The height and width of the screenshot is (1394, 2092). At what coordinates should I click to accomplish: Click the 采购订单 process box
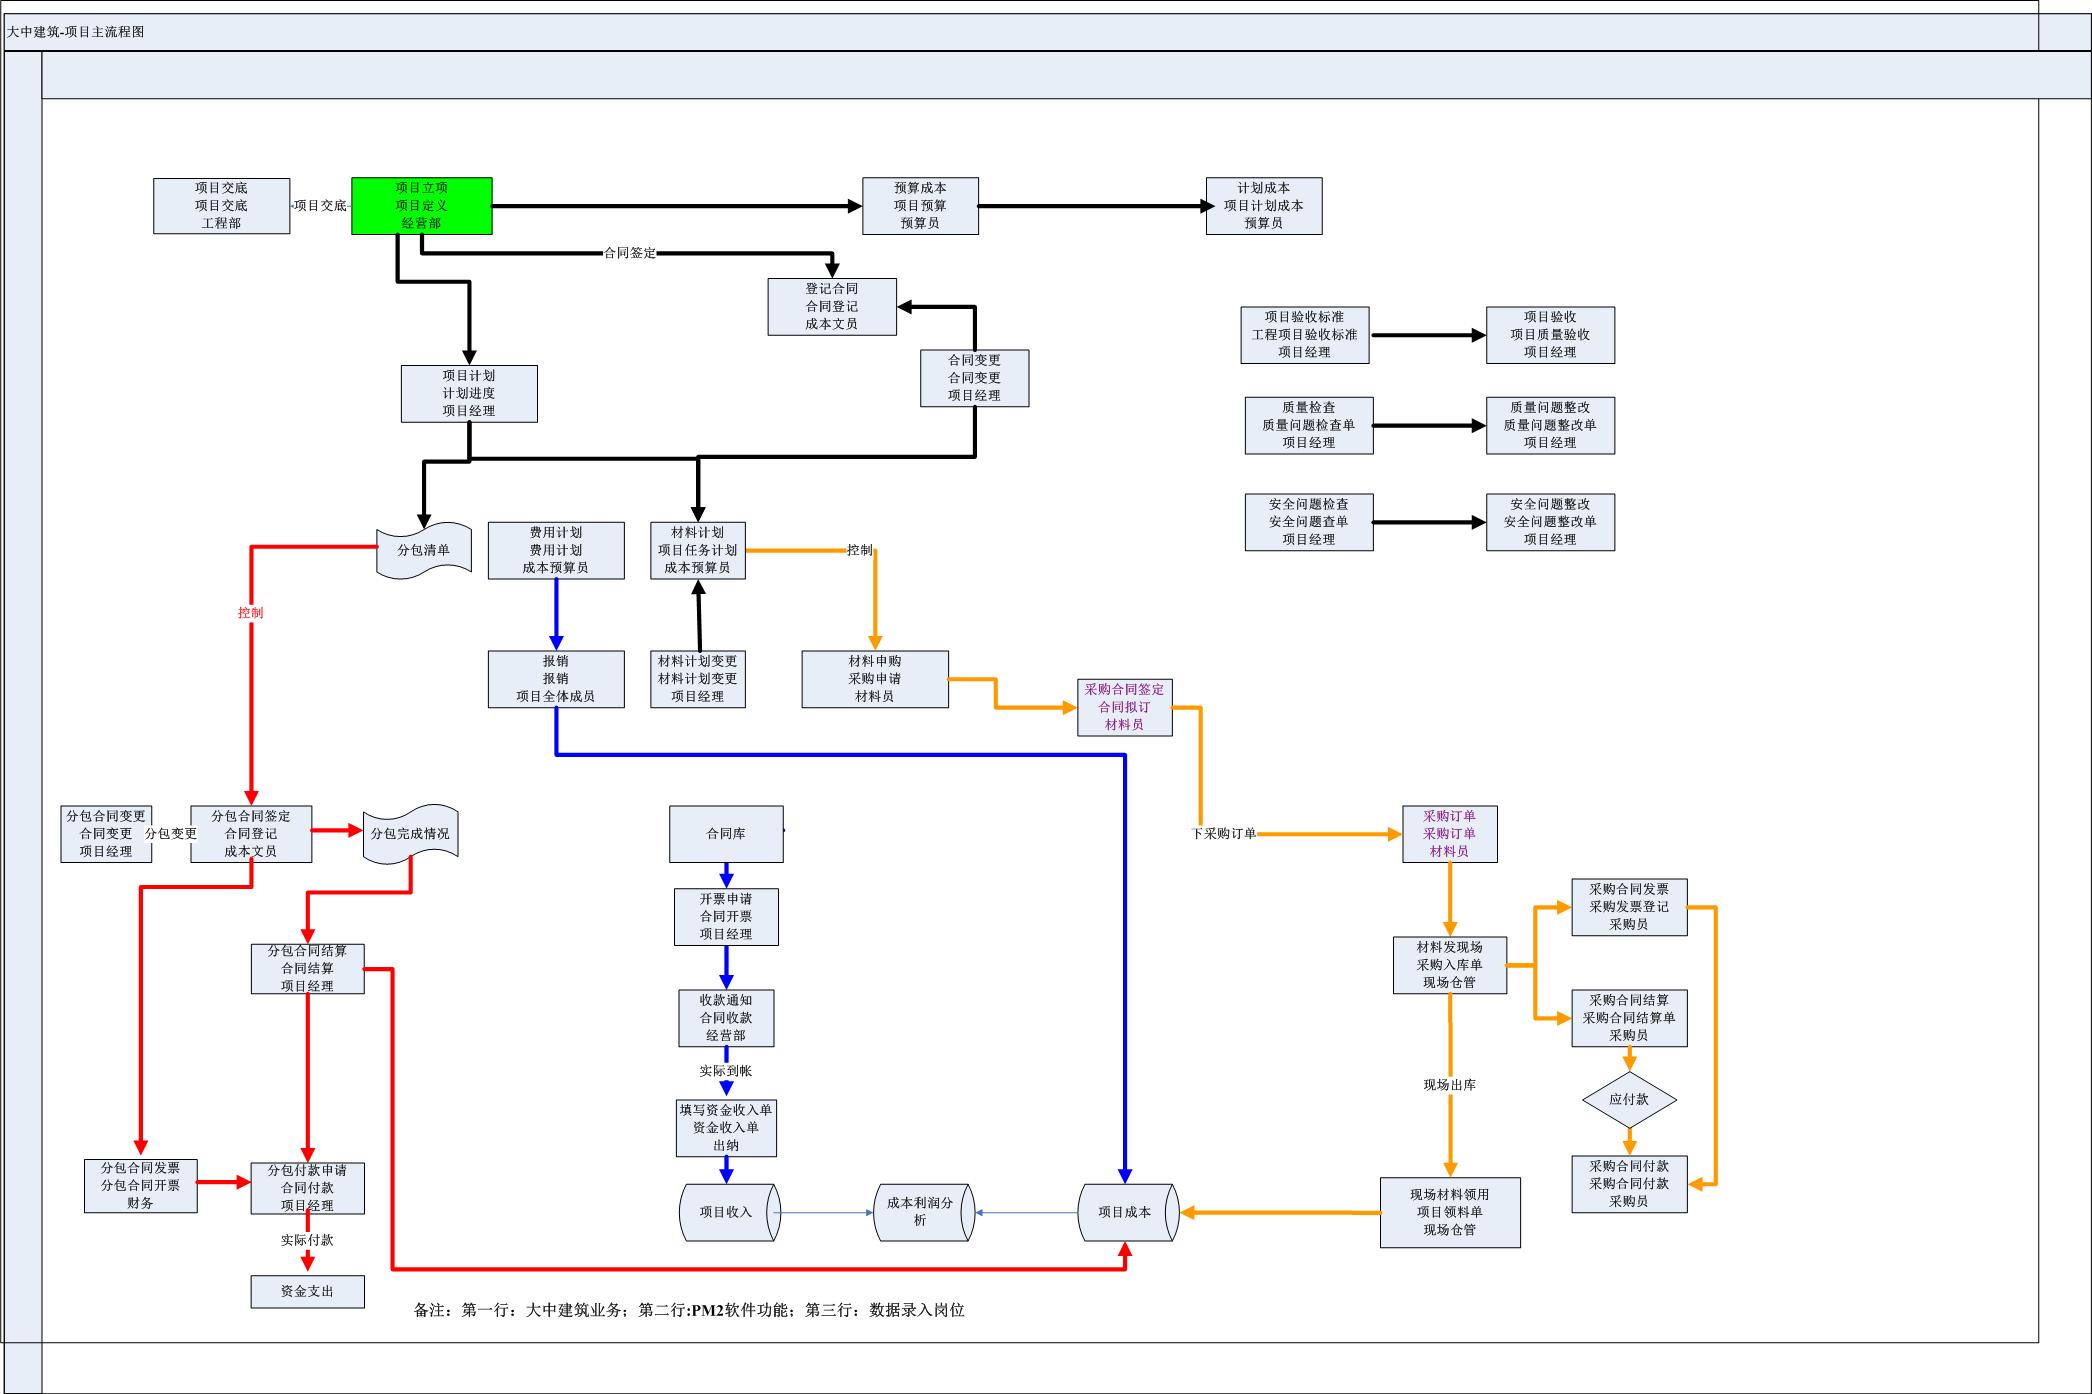point(1449,834)
